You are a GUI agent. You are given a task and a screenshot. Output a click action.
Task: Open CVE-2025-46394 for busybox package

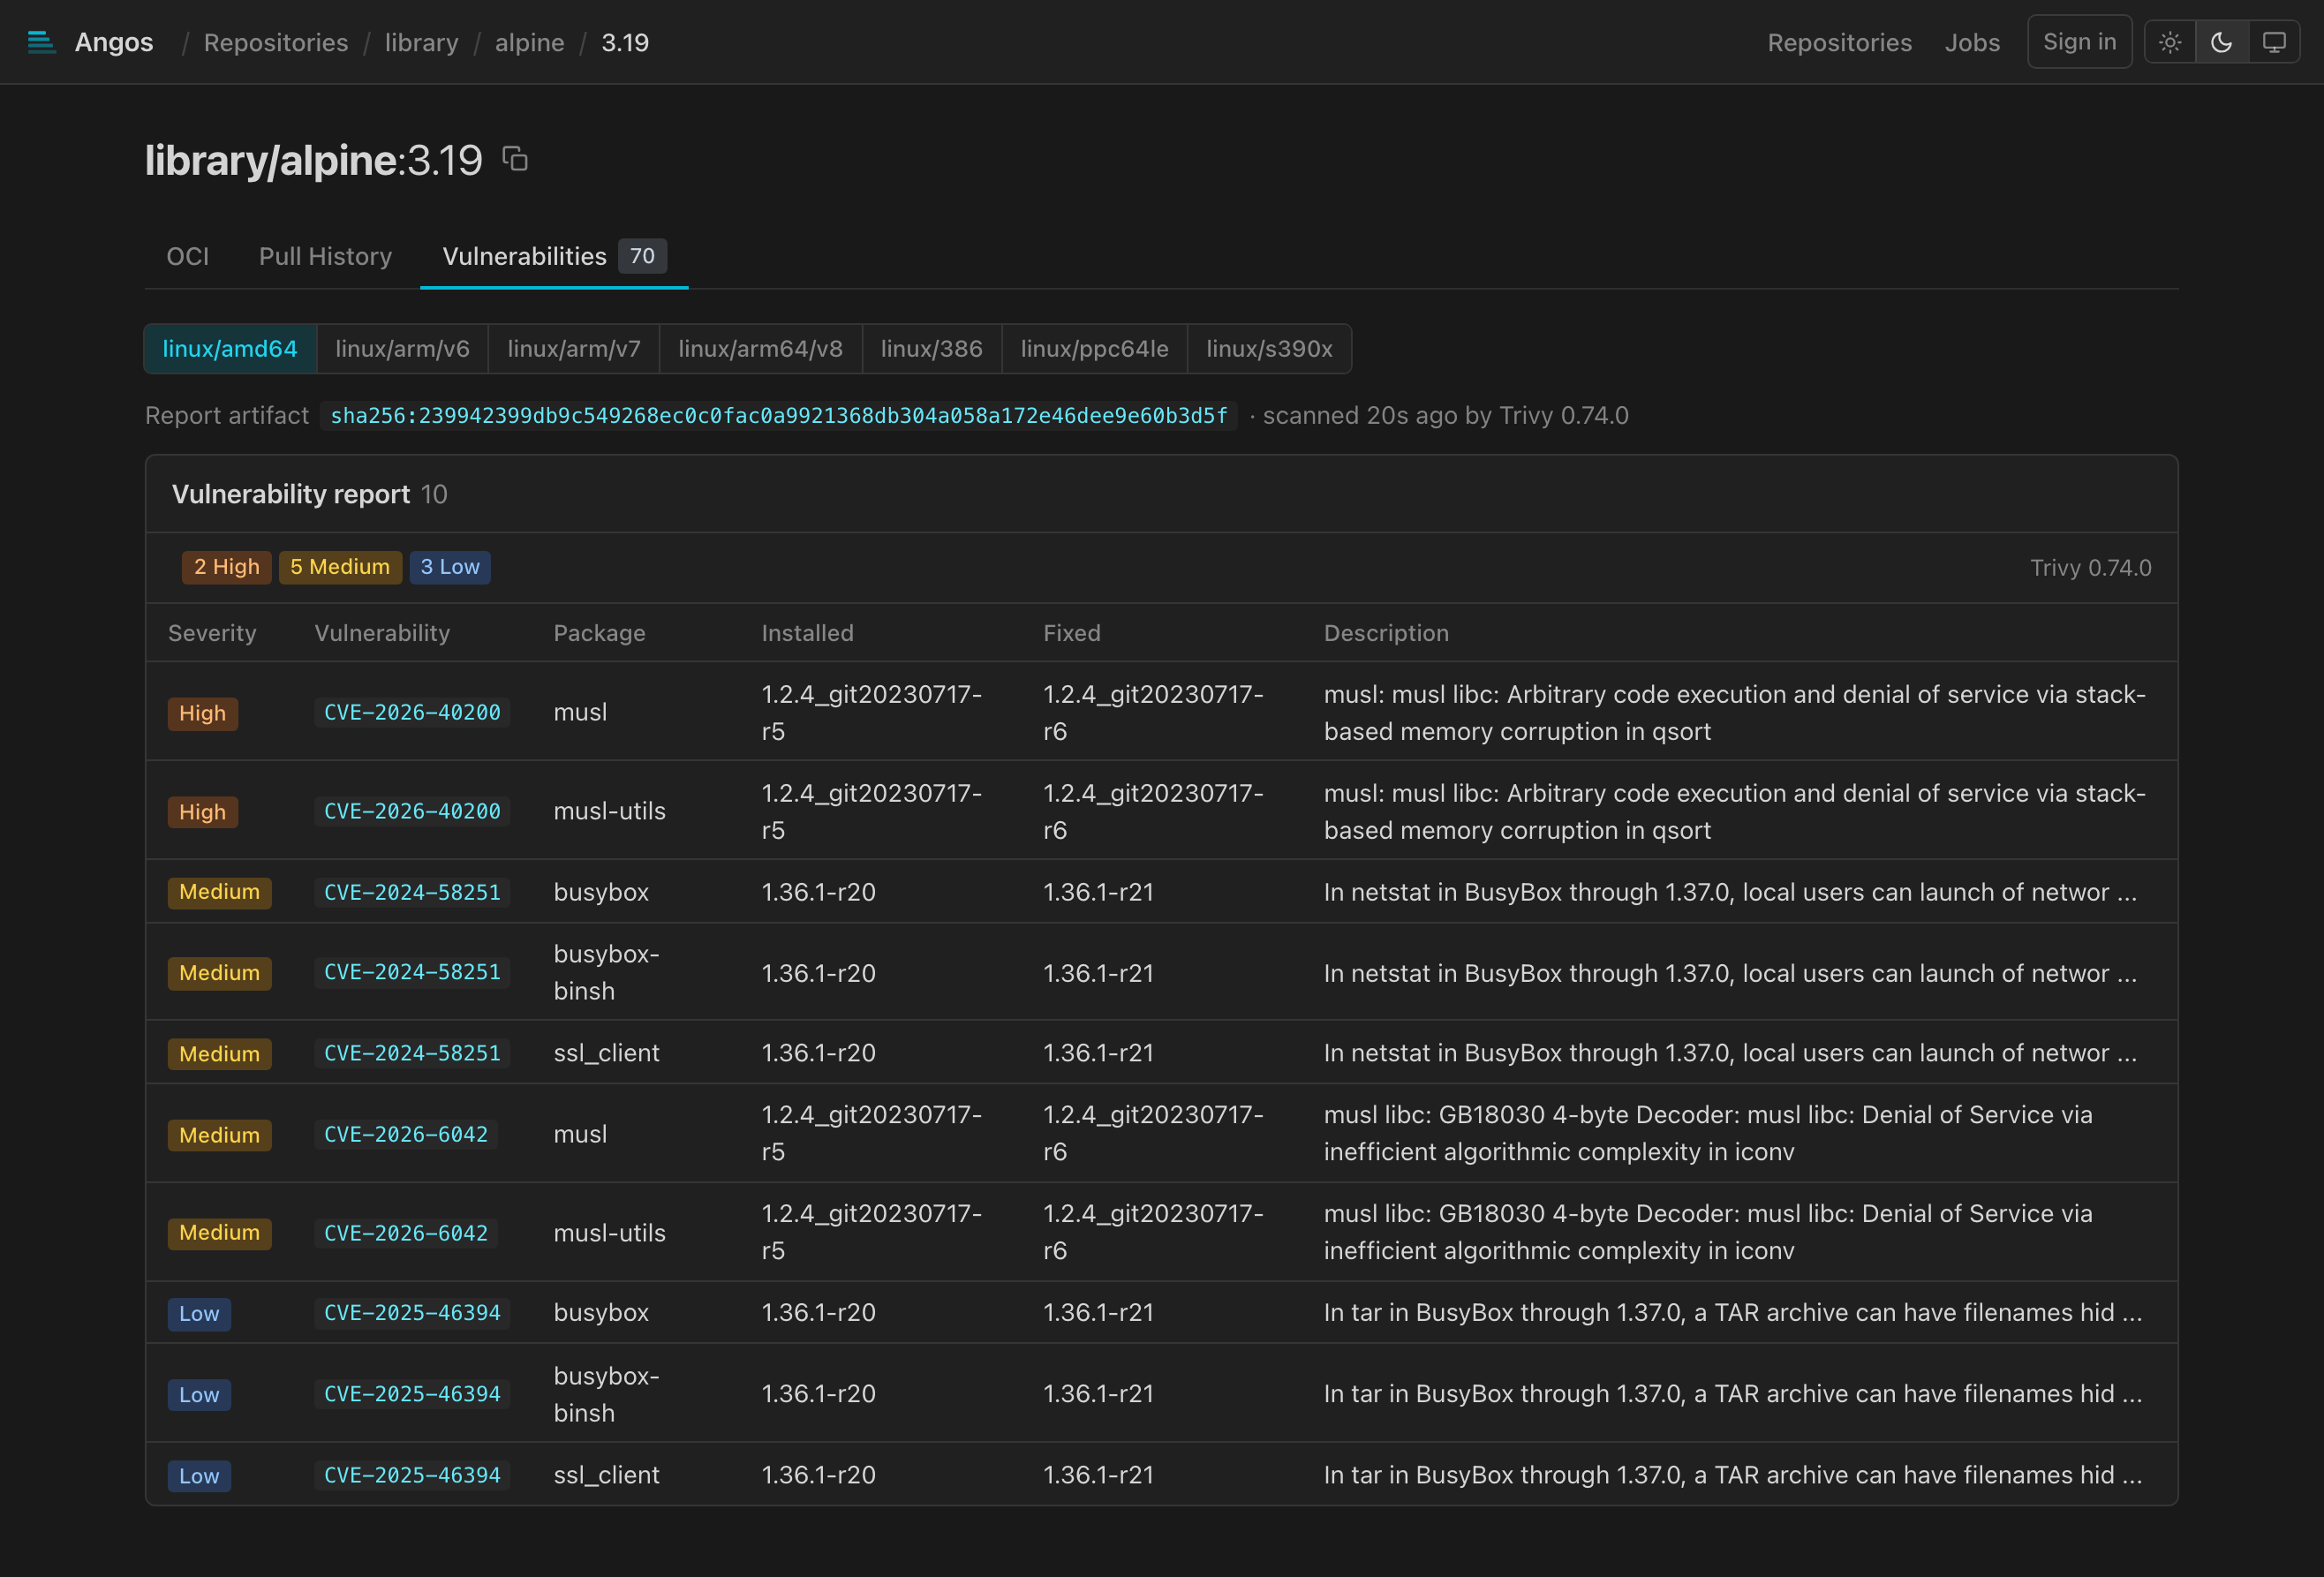click(412, 1312)
